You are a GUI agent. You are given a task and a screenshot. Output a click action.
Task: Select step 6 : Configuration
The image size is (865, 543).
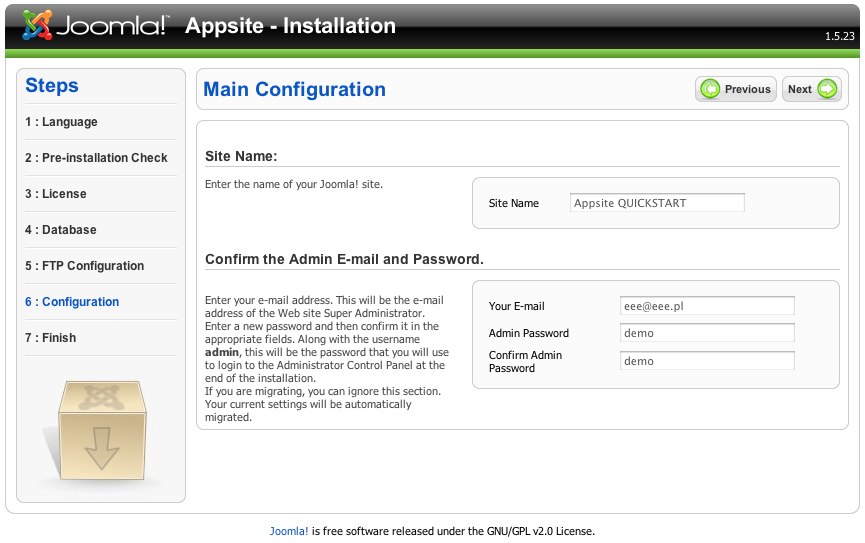tap(72, 302)
